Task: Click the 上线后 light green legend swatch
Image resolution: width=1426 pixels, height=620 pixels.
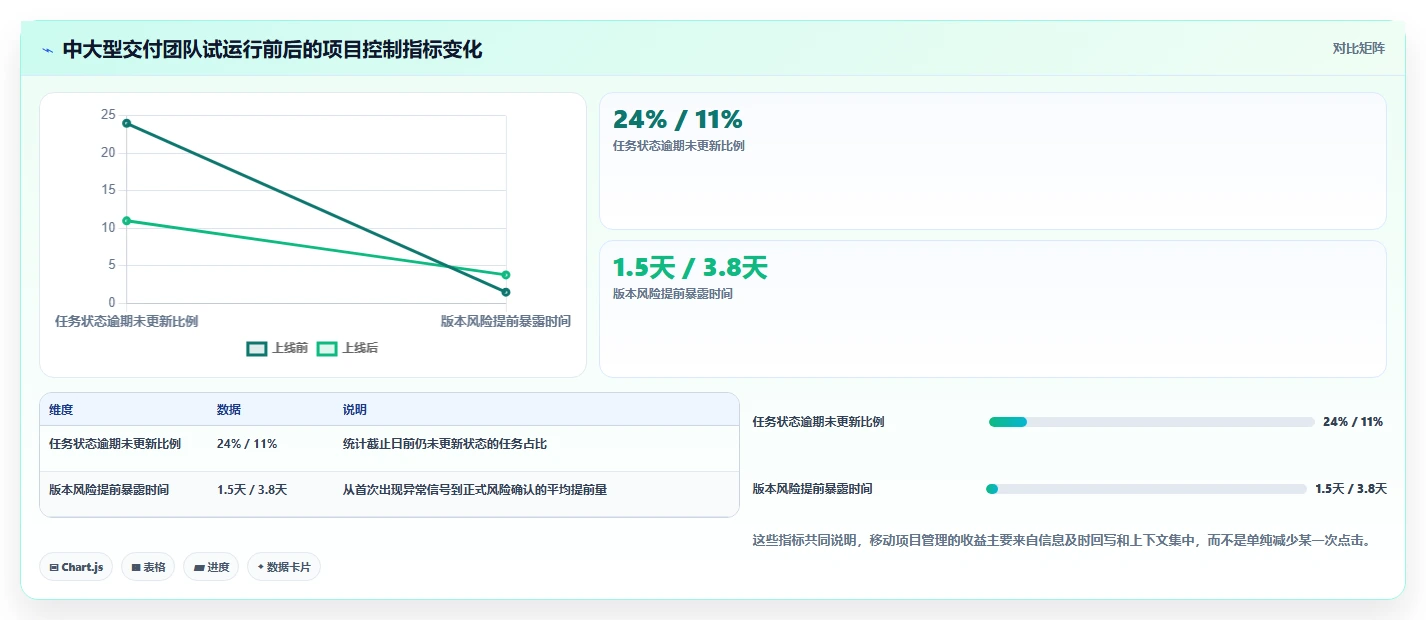Action: click(327, 348)
